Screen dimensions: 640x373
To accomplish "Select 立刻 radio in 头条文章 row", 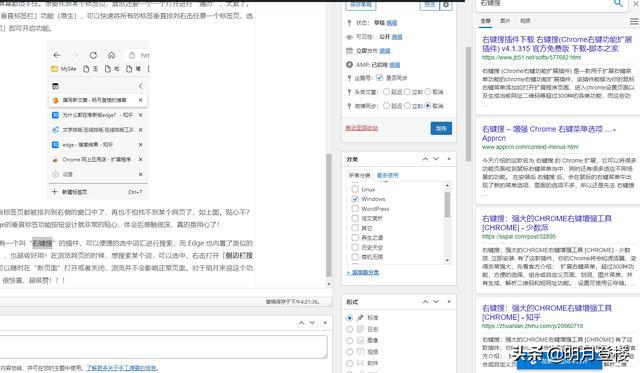I will pyautogui.click(x=407, y=92).
